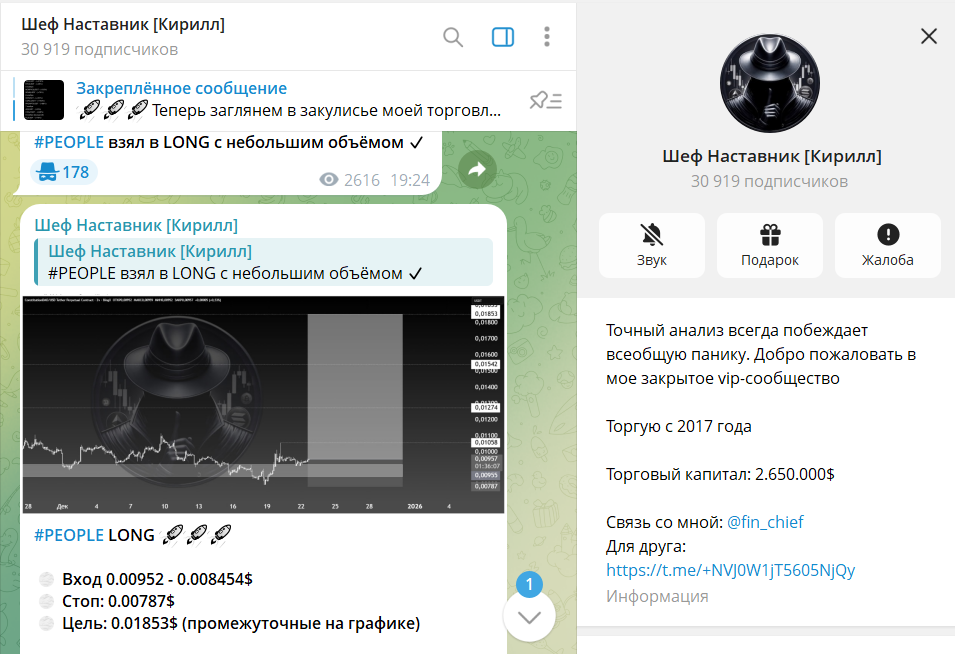Open the @fin_chief contact link
The width and height of the screenshot is (955, 654).
tap(765, 522)
